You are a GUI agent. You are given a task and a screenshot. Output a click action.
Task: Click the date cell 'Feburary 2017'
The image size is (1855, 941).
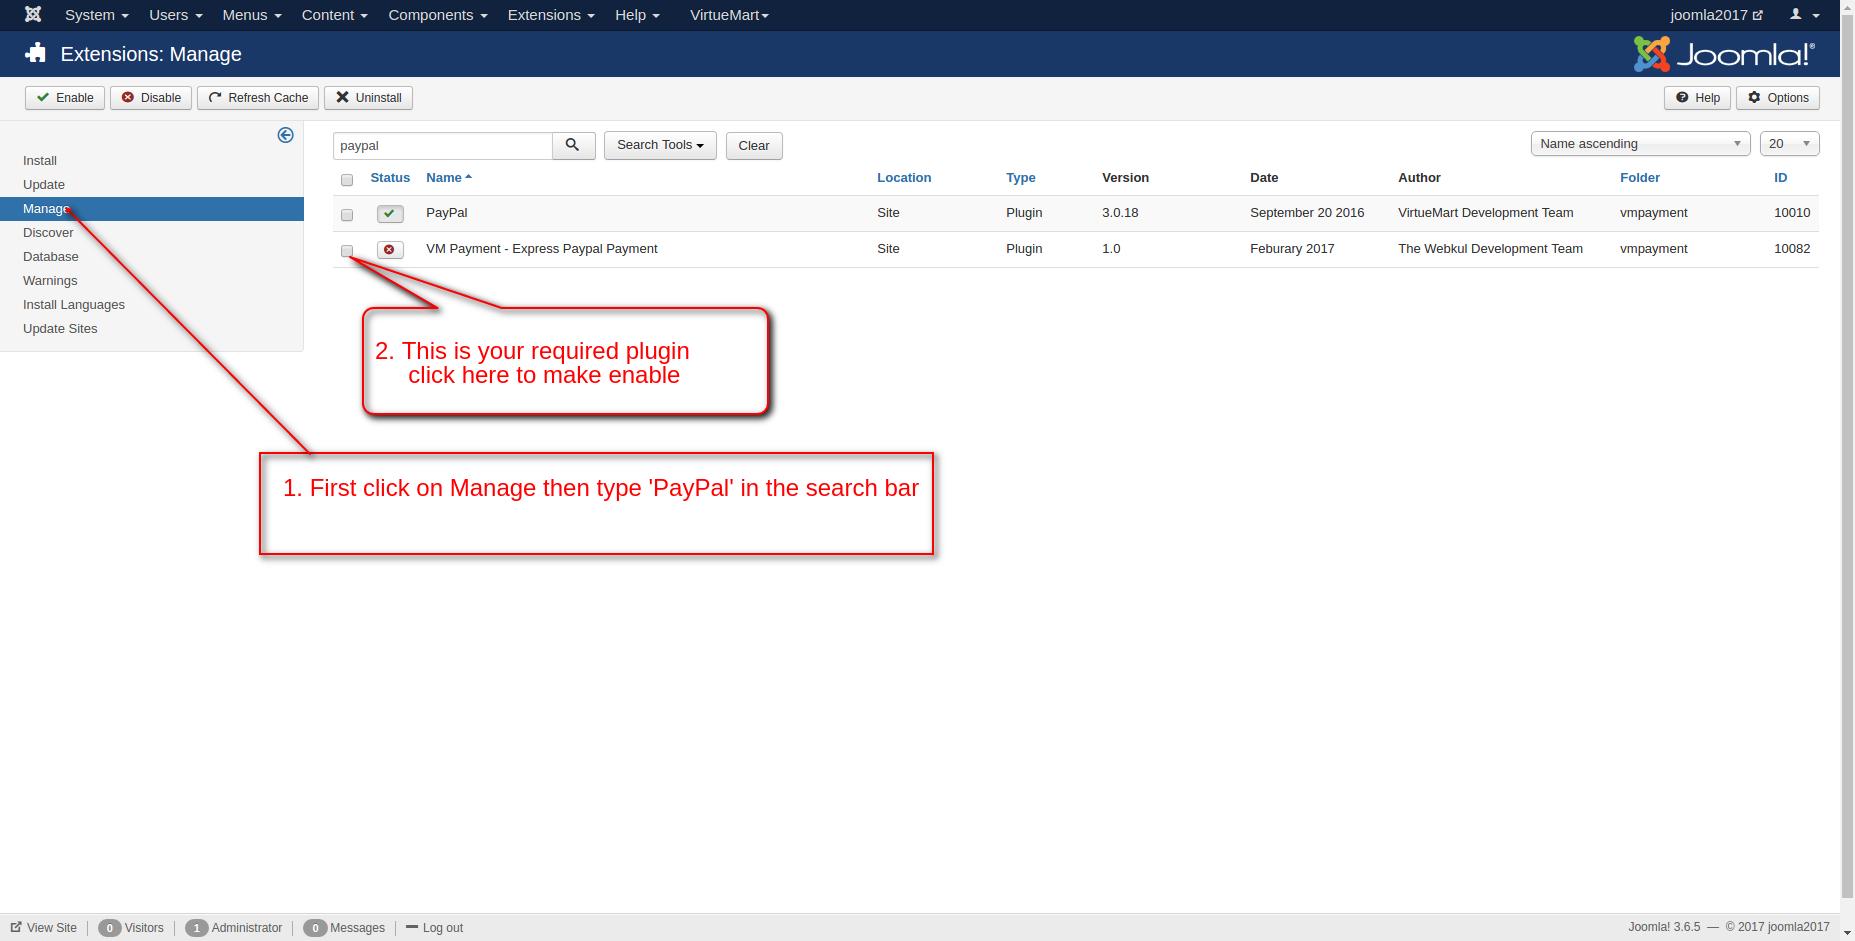tap(1292, 249)
